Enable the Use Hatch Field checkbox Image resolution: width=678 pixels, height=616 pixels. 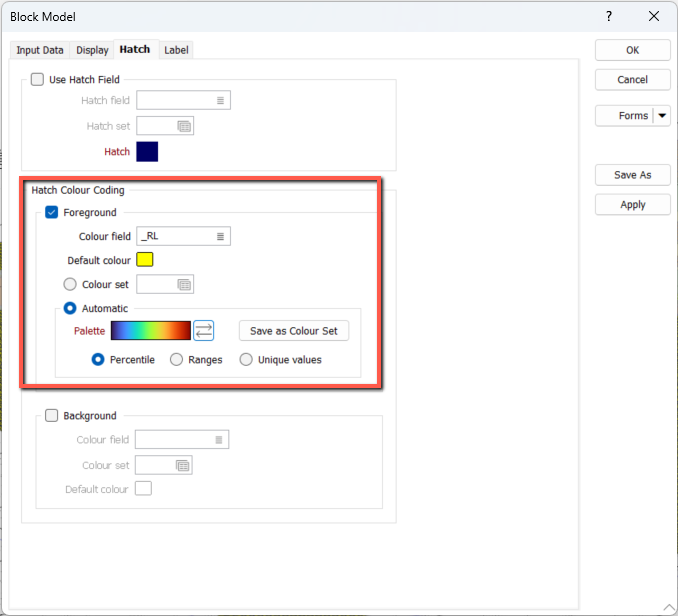[38, 80]
